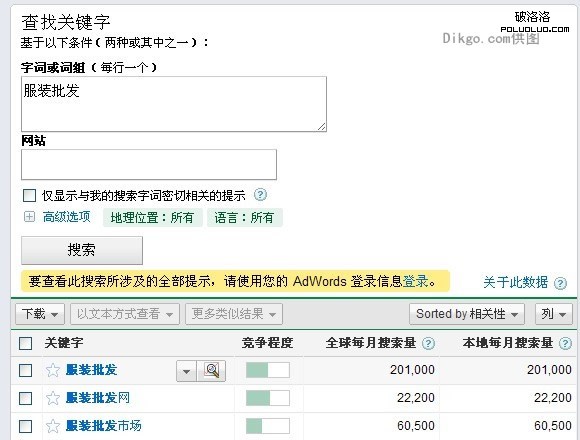The image size is (580, 440).
Task: Click help icon beside 关于此数据
Action: [560, 283]
